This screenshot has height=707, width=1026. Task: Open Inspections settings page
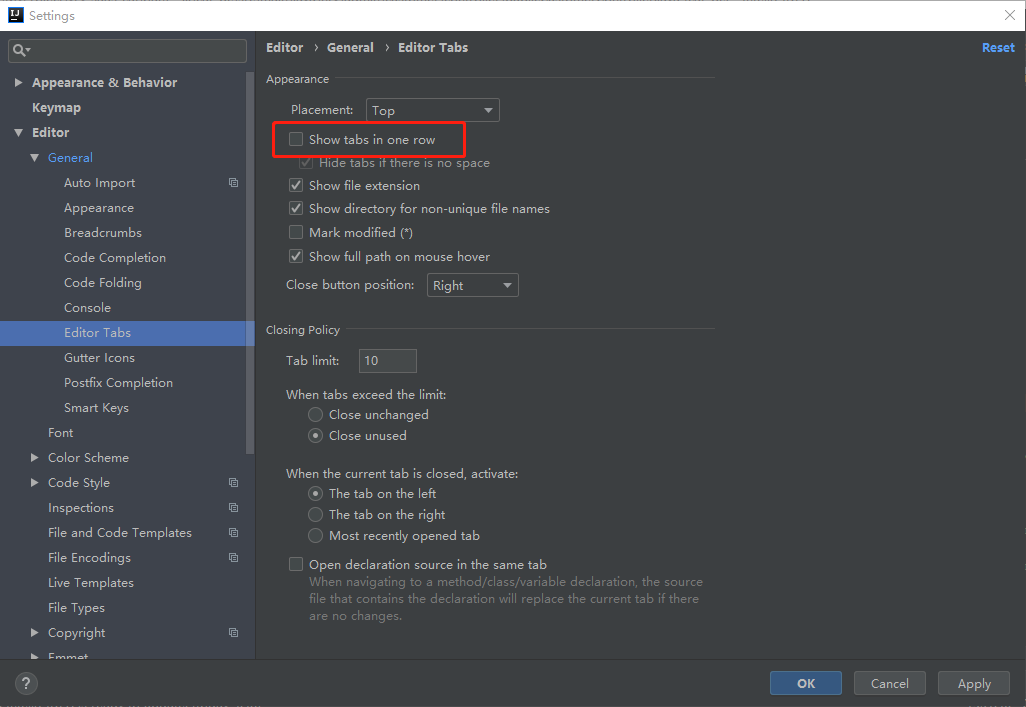81,507
